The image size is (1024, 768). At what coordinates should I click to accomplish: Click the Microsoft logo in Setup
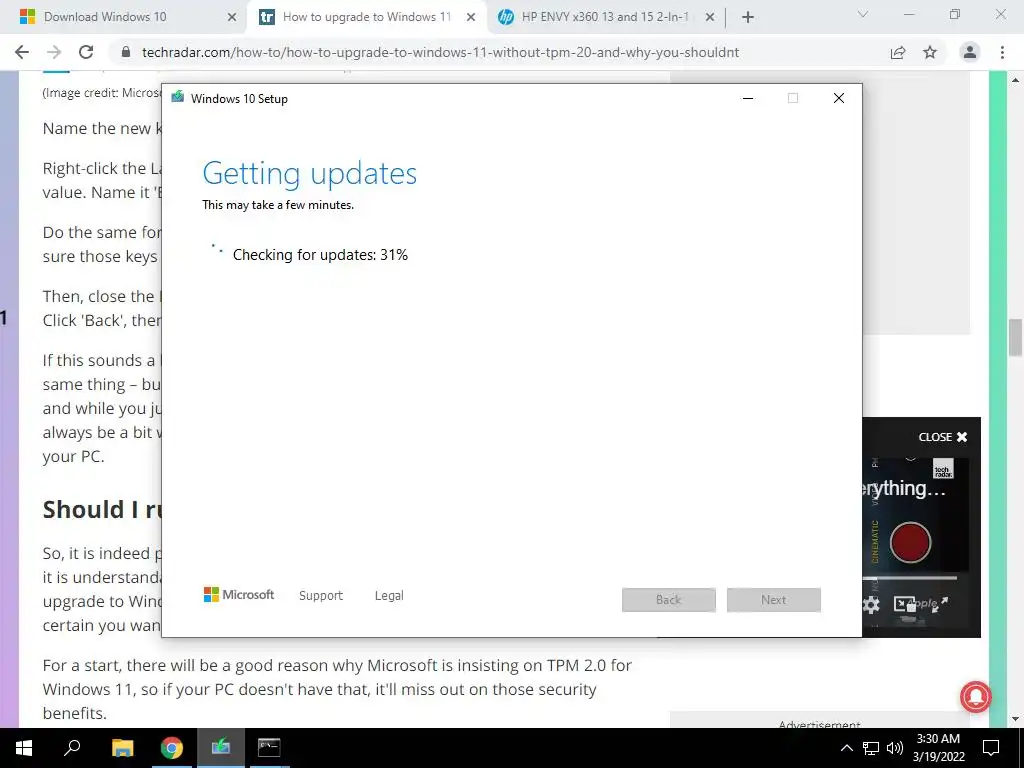[239, 595]
